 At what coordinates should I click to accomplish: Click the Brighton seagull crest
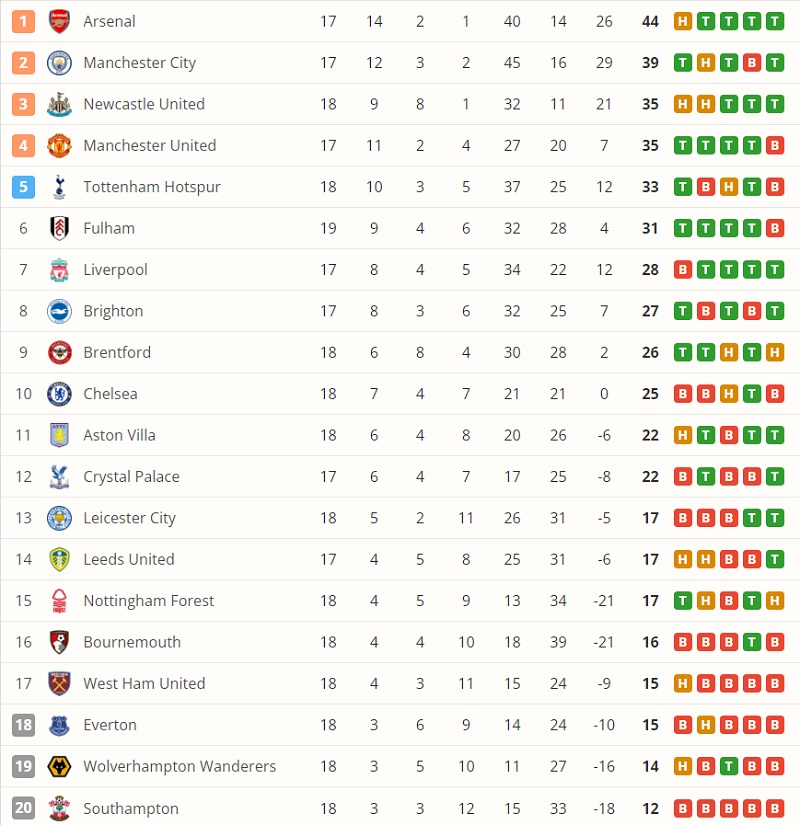(59, 310)
